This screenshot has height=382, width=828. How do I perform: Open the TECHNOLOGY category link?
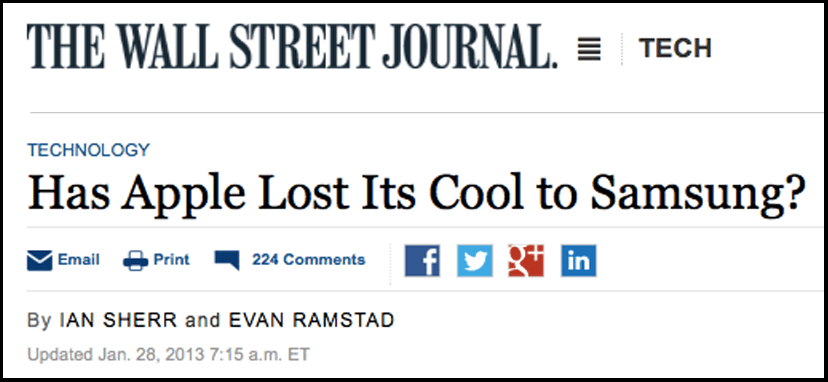pyautogui.click(x=89, y=150)
